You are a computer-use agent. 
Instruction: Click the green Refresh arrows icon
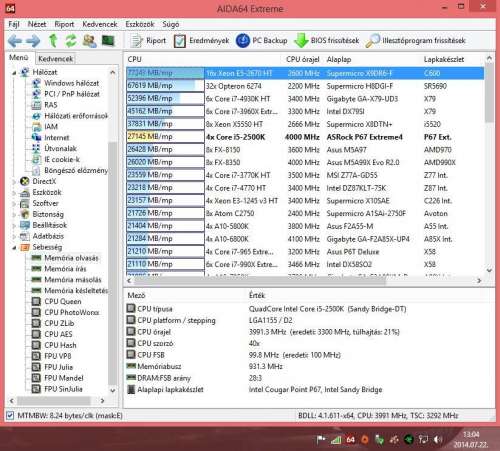(x=71, y=41)
